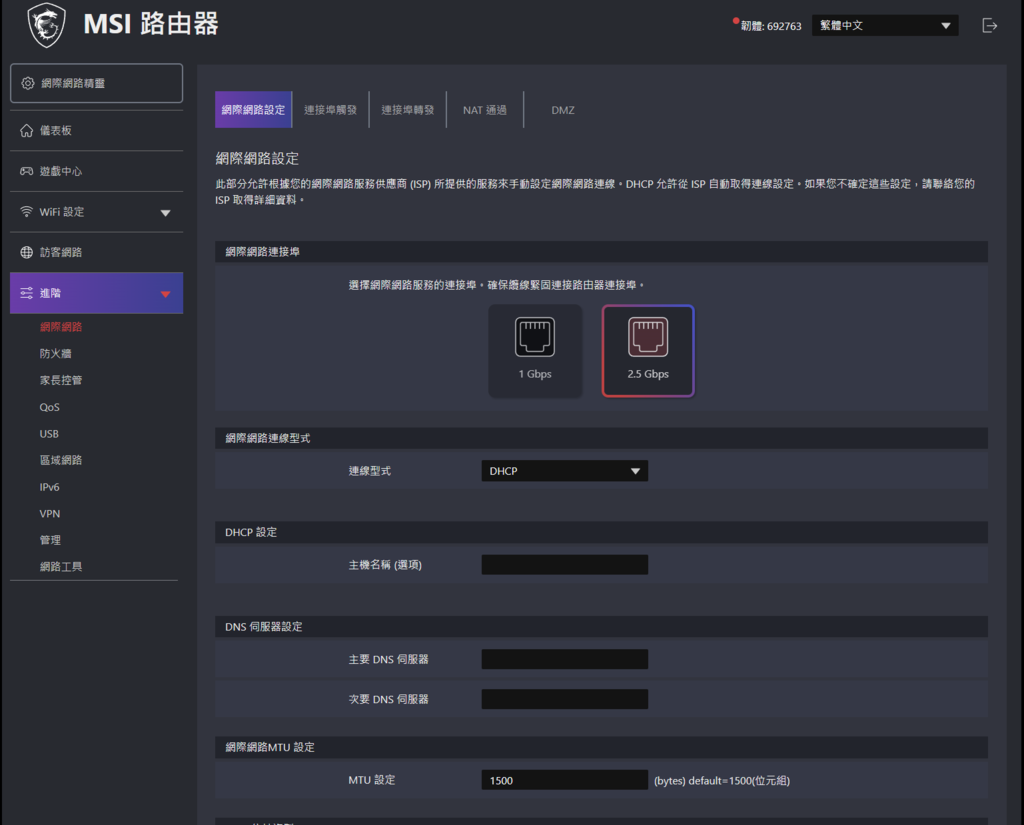Click the WiFi icon beside WiFi 設定
Viewport: 1024px width, 825px height.
pyautogui.click(x=26, y=212)
